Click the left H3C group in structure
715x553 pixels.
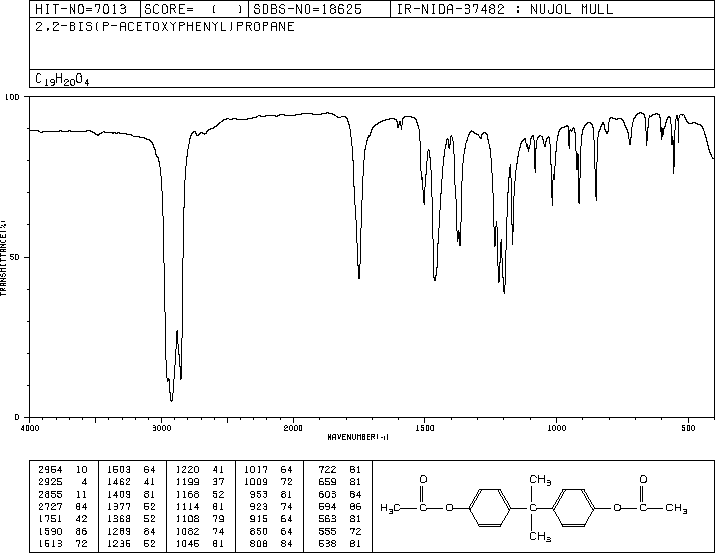(x=390, y=508)
